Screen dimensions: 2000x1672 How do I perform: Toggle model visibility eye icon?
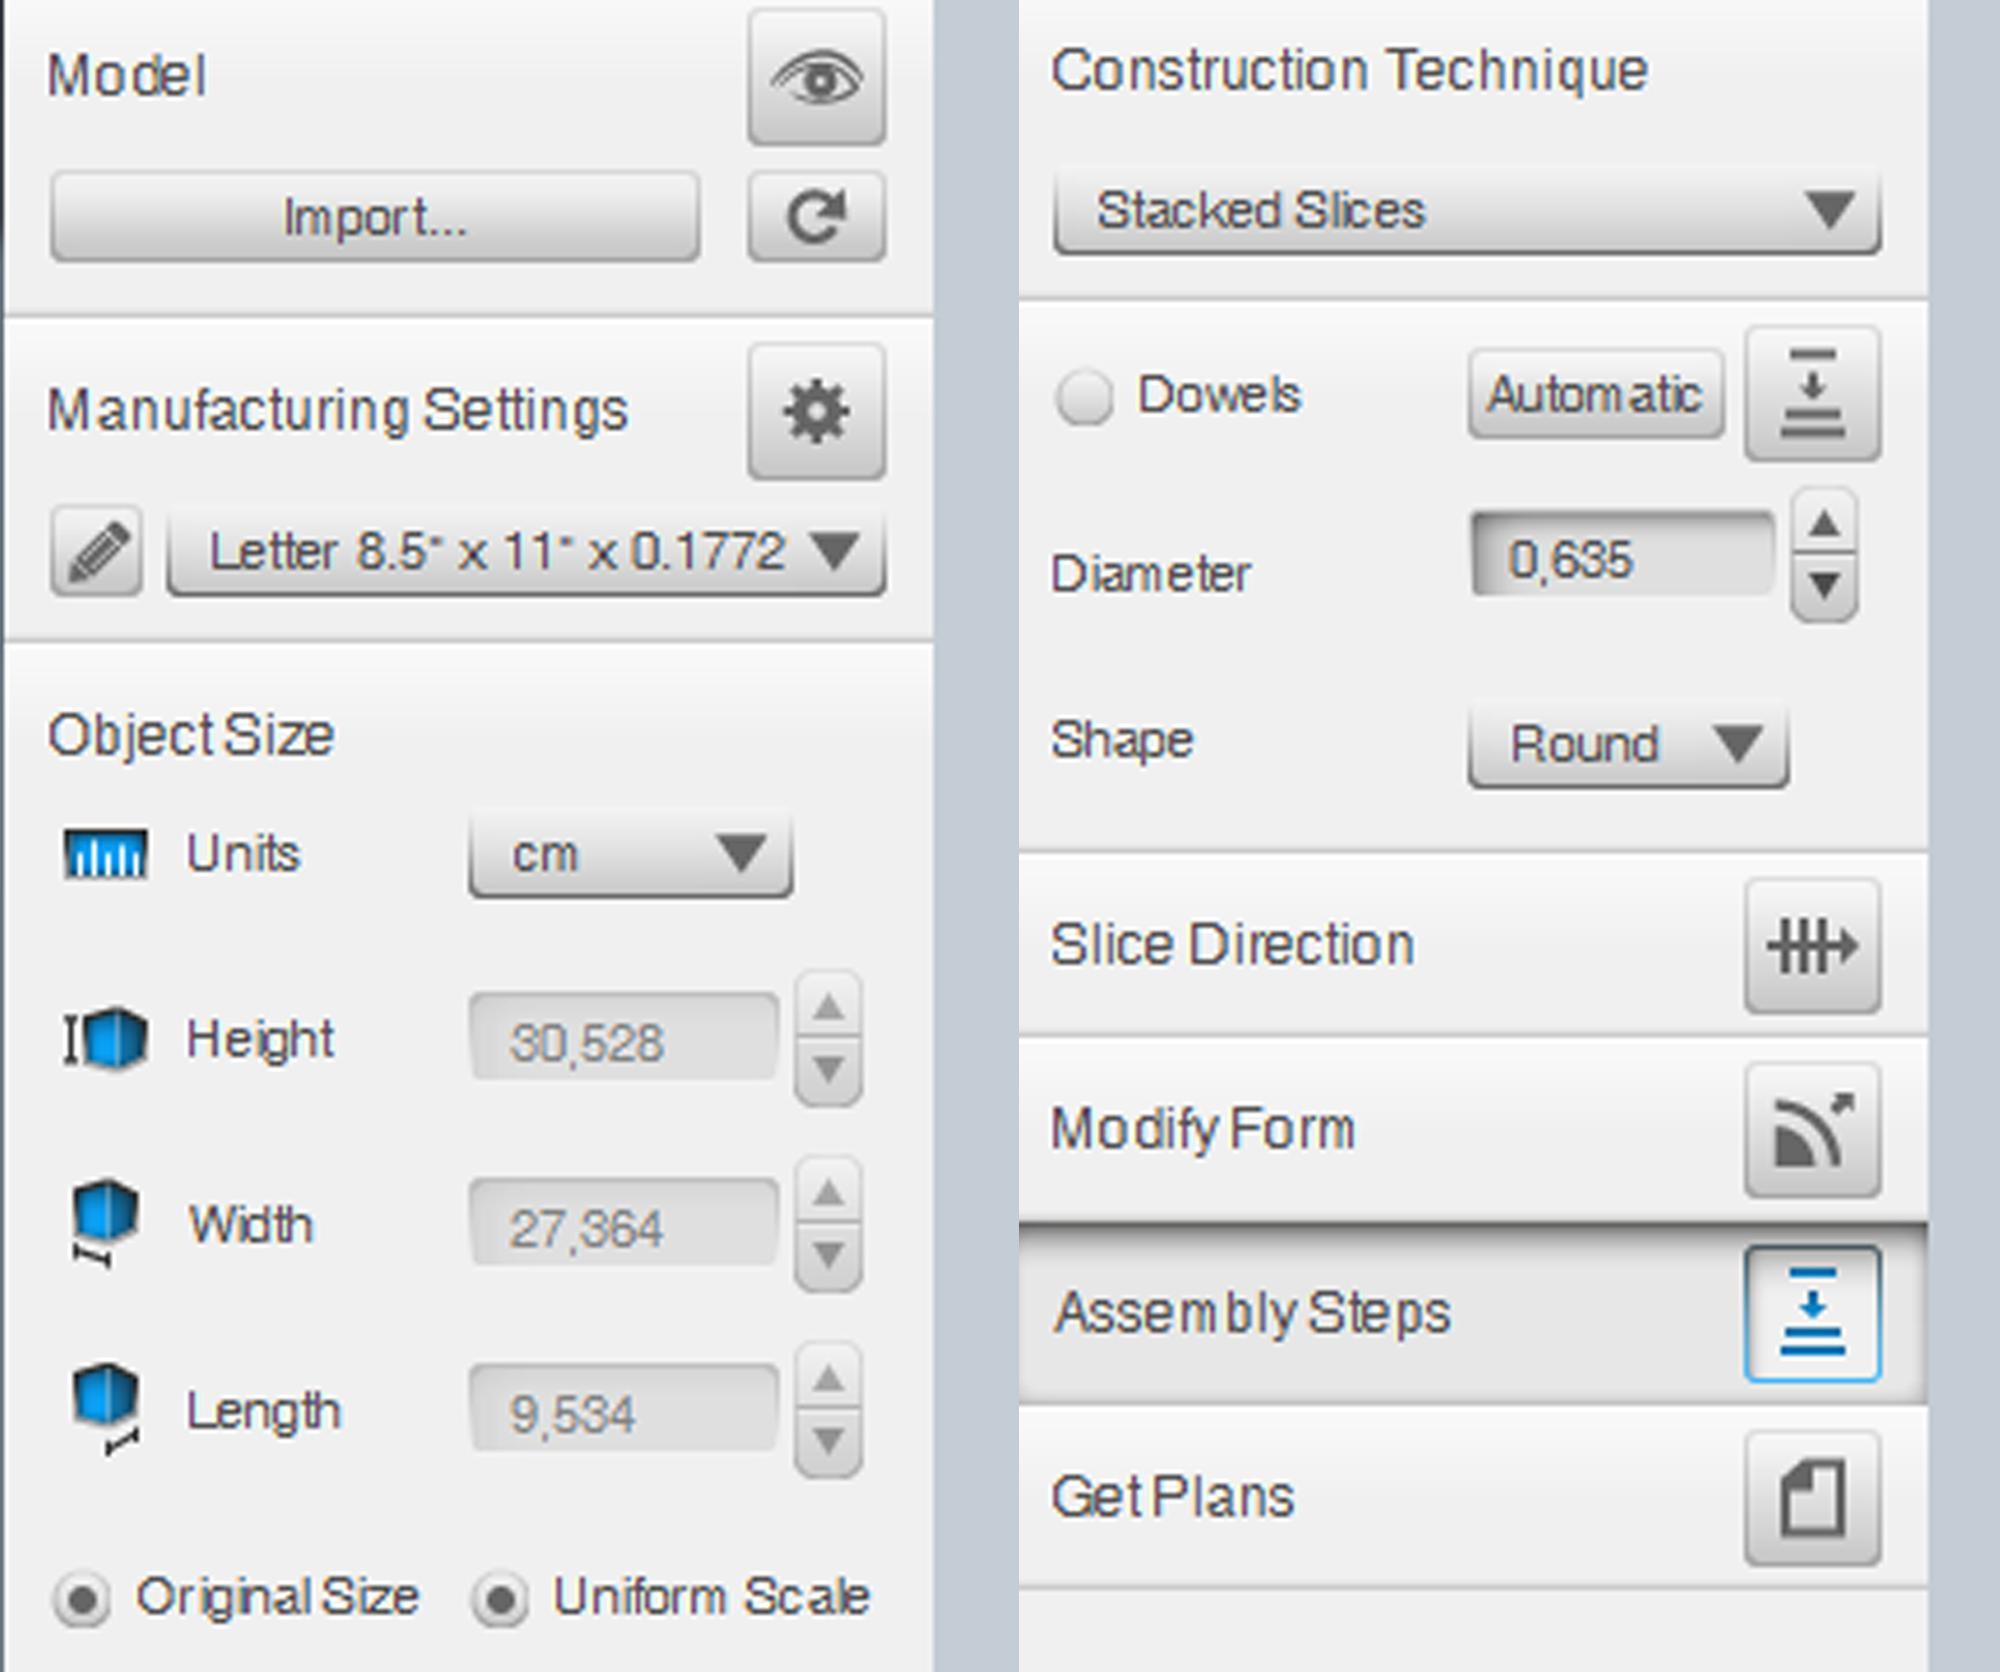click(x=816, y=78)
